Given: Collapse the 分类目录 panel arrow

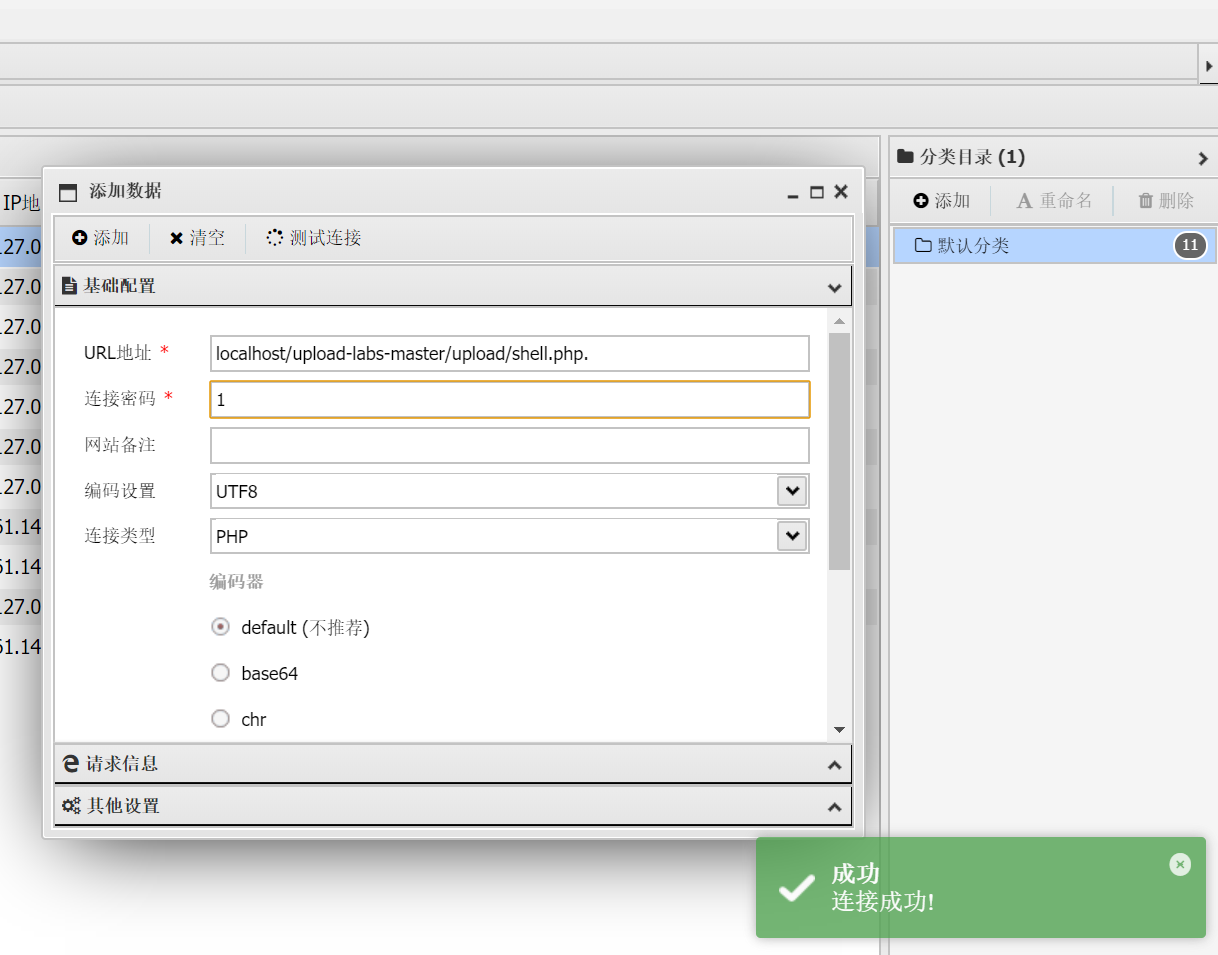Looking at the screenshot, I should [1203, 158].
